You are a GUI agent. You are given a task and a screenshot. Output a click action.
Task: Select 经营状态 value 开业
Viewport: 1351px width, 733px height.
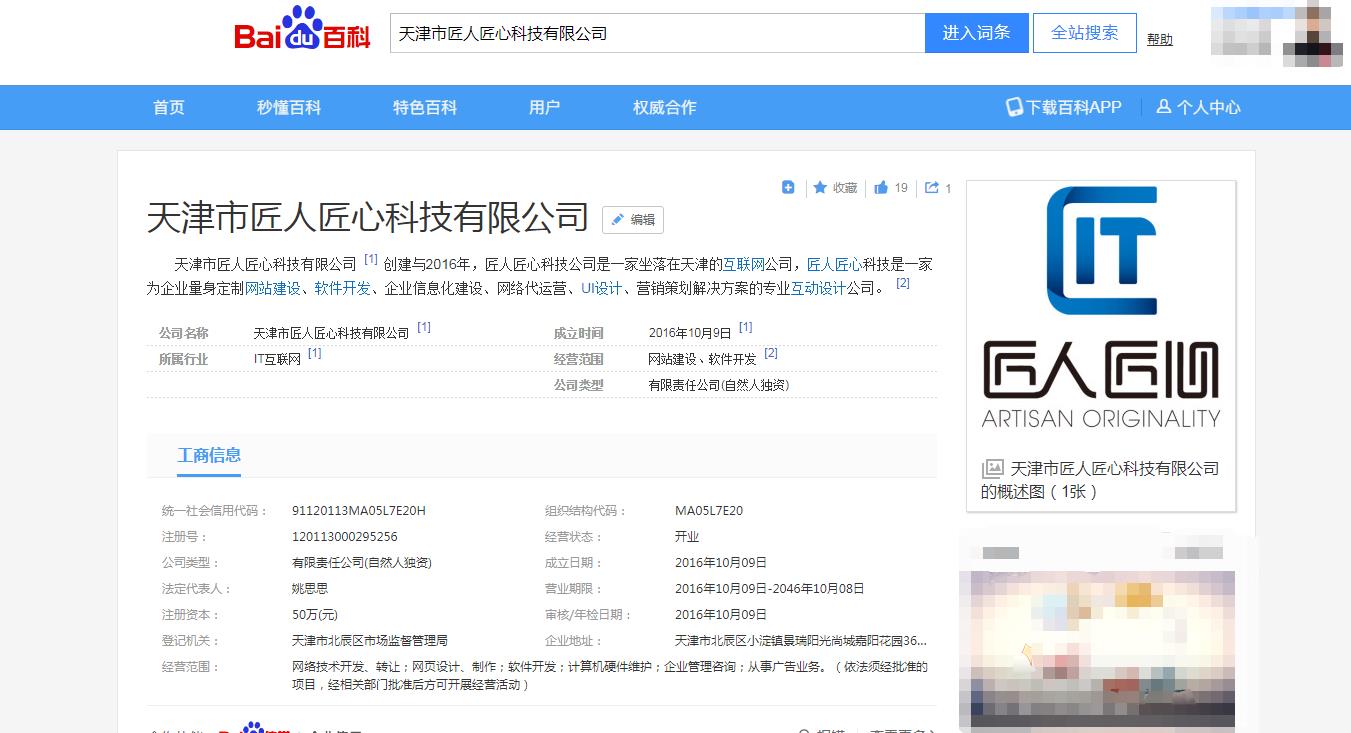click(x=687, y=537)
